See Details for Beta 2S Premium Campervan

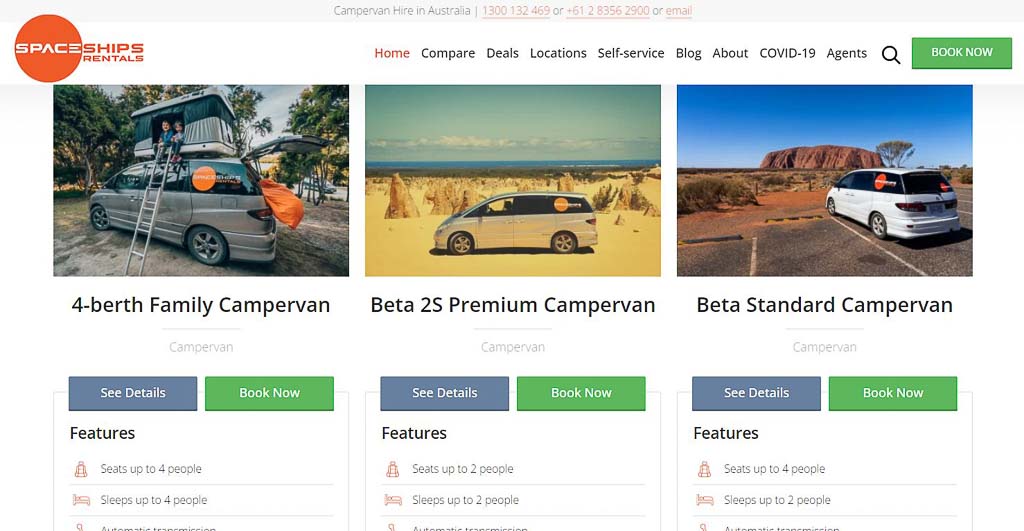coord(444,393)
